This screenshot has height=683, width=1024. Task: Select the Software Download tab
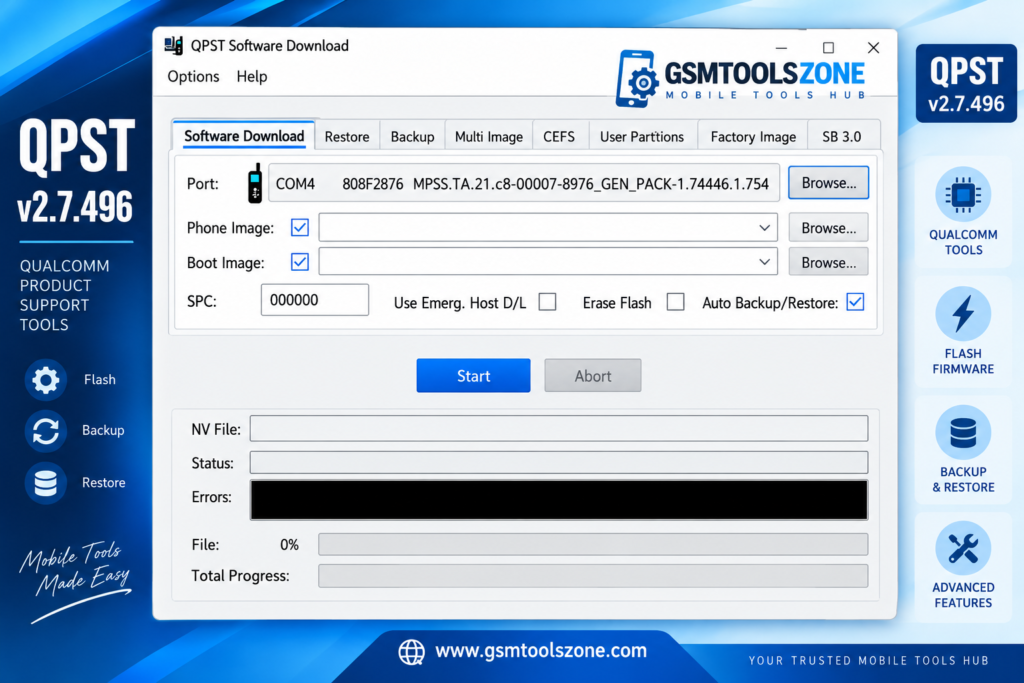[244, 136]
